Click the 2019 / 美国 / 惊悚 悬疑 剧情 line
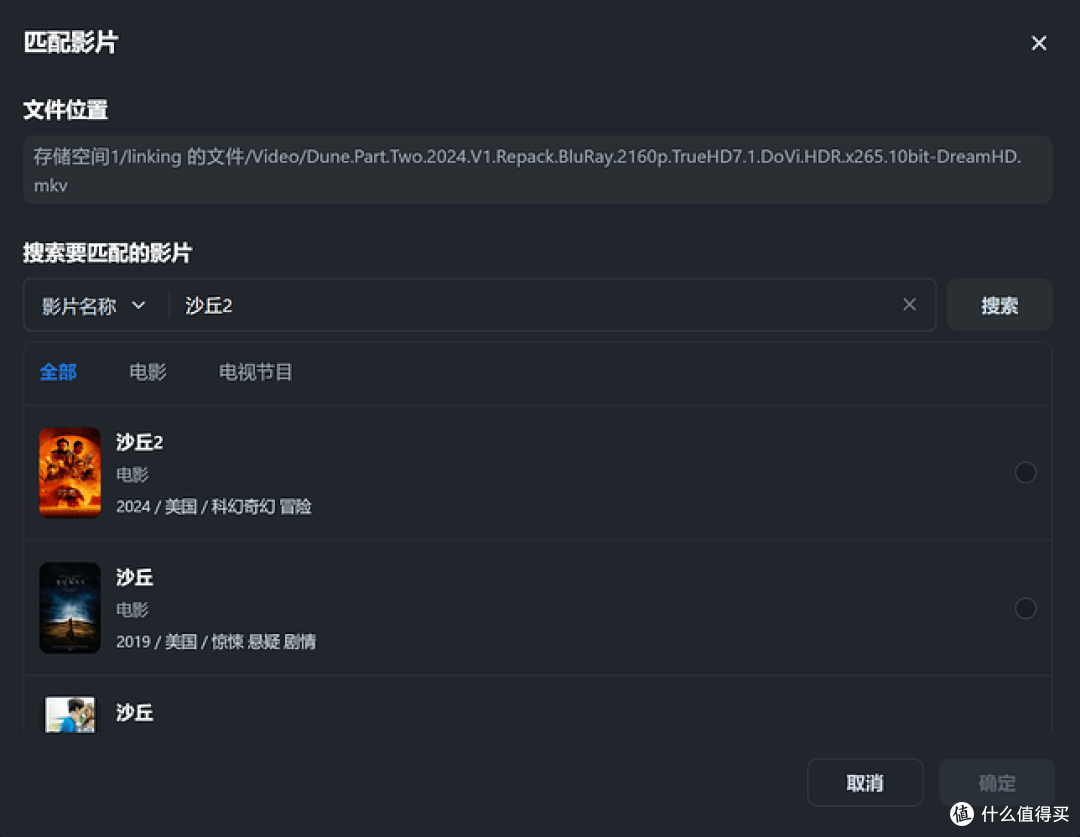 tap(216, 642)
